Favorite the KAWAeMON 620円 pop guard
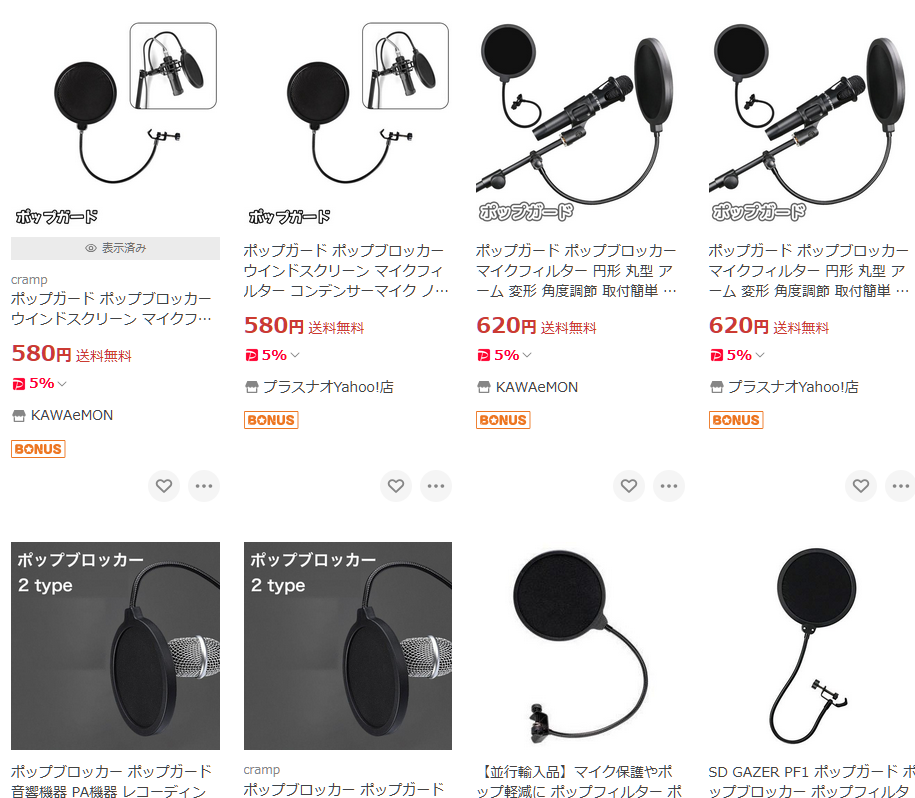Viewport: 915px width, 798px height. click(x=628, y=486)
